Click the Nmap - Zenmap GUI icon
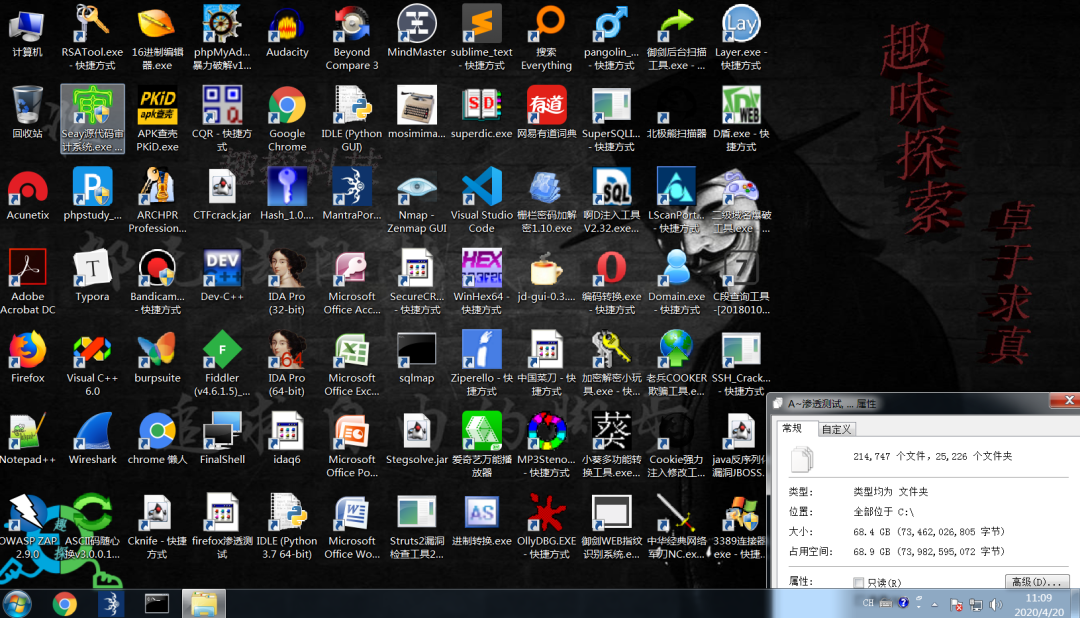The height and width of the screenshot is (618, 1080). [417, 200]
